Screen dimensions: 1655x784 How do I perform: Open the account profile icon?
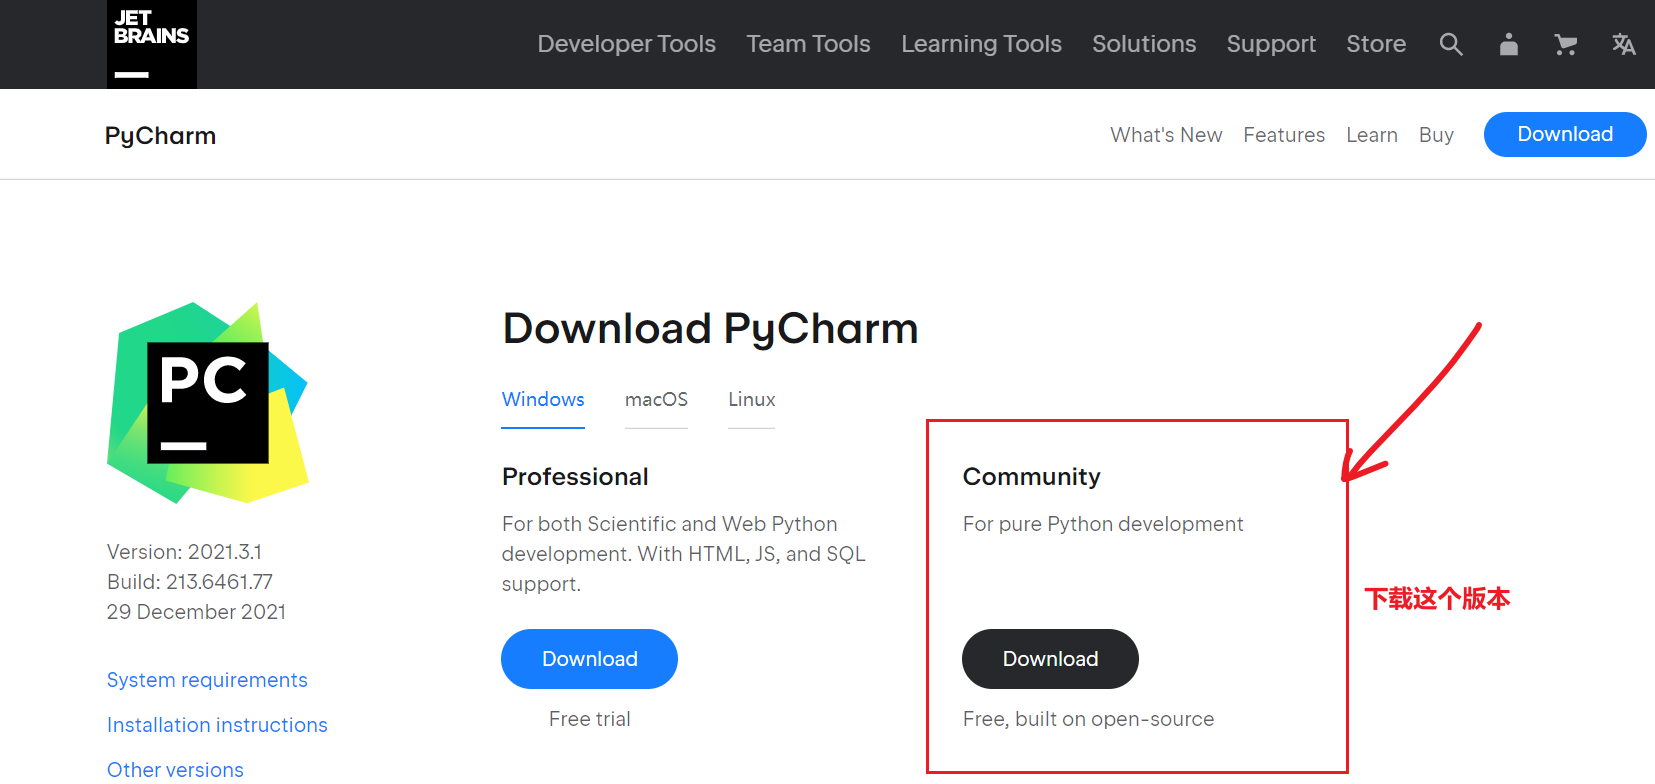coord(1509,44)
